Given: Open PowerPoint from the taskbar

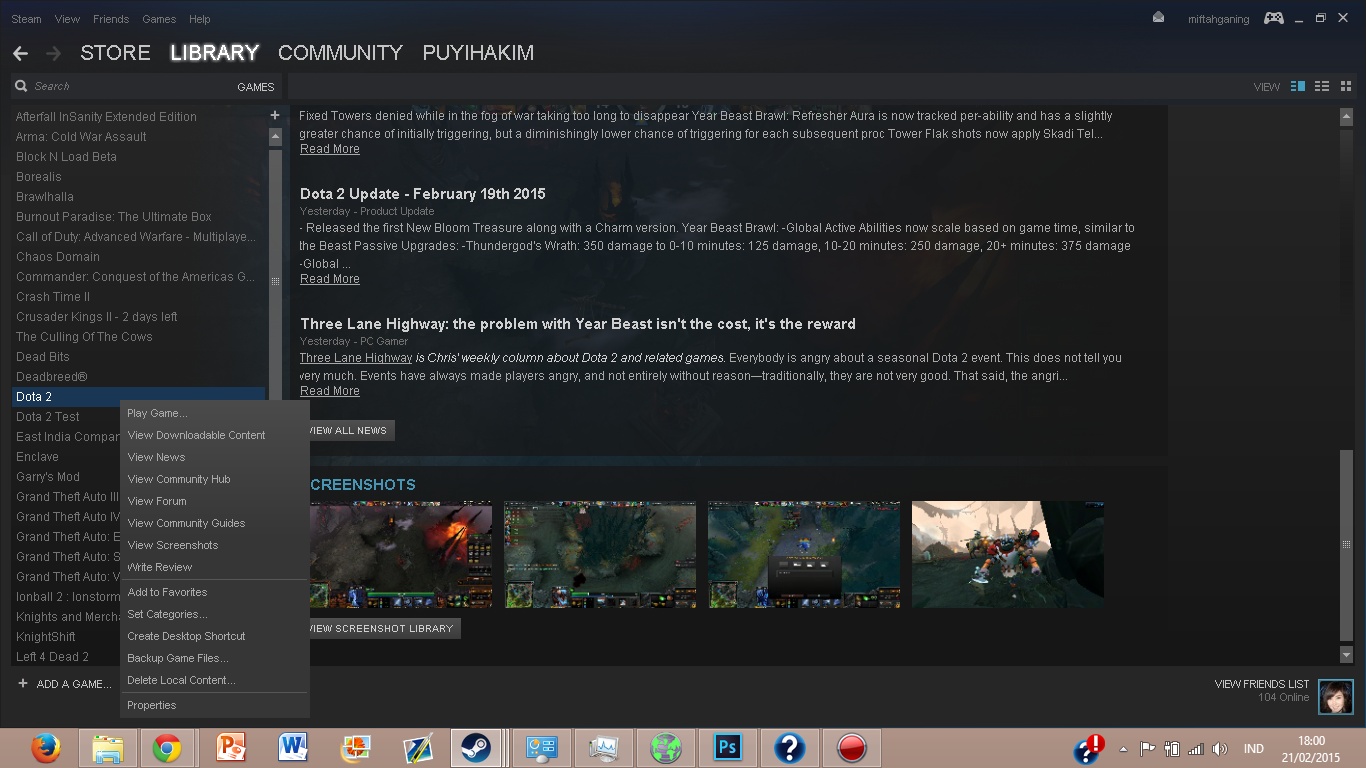Looking at the screenshot, I should pyautogui.click(x=231, y=748).
